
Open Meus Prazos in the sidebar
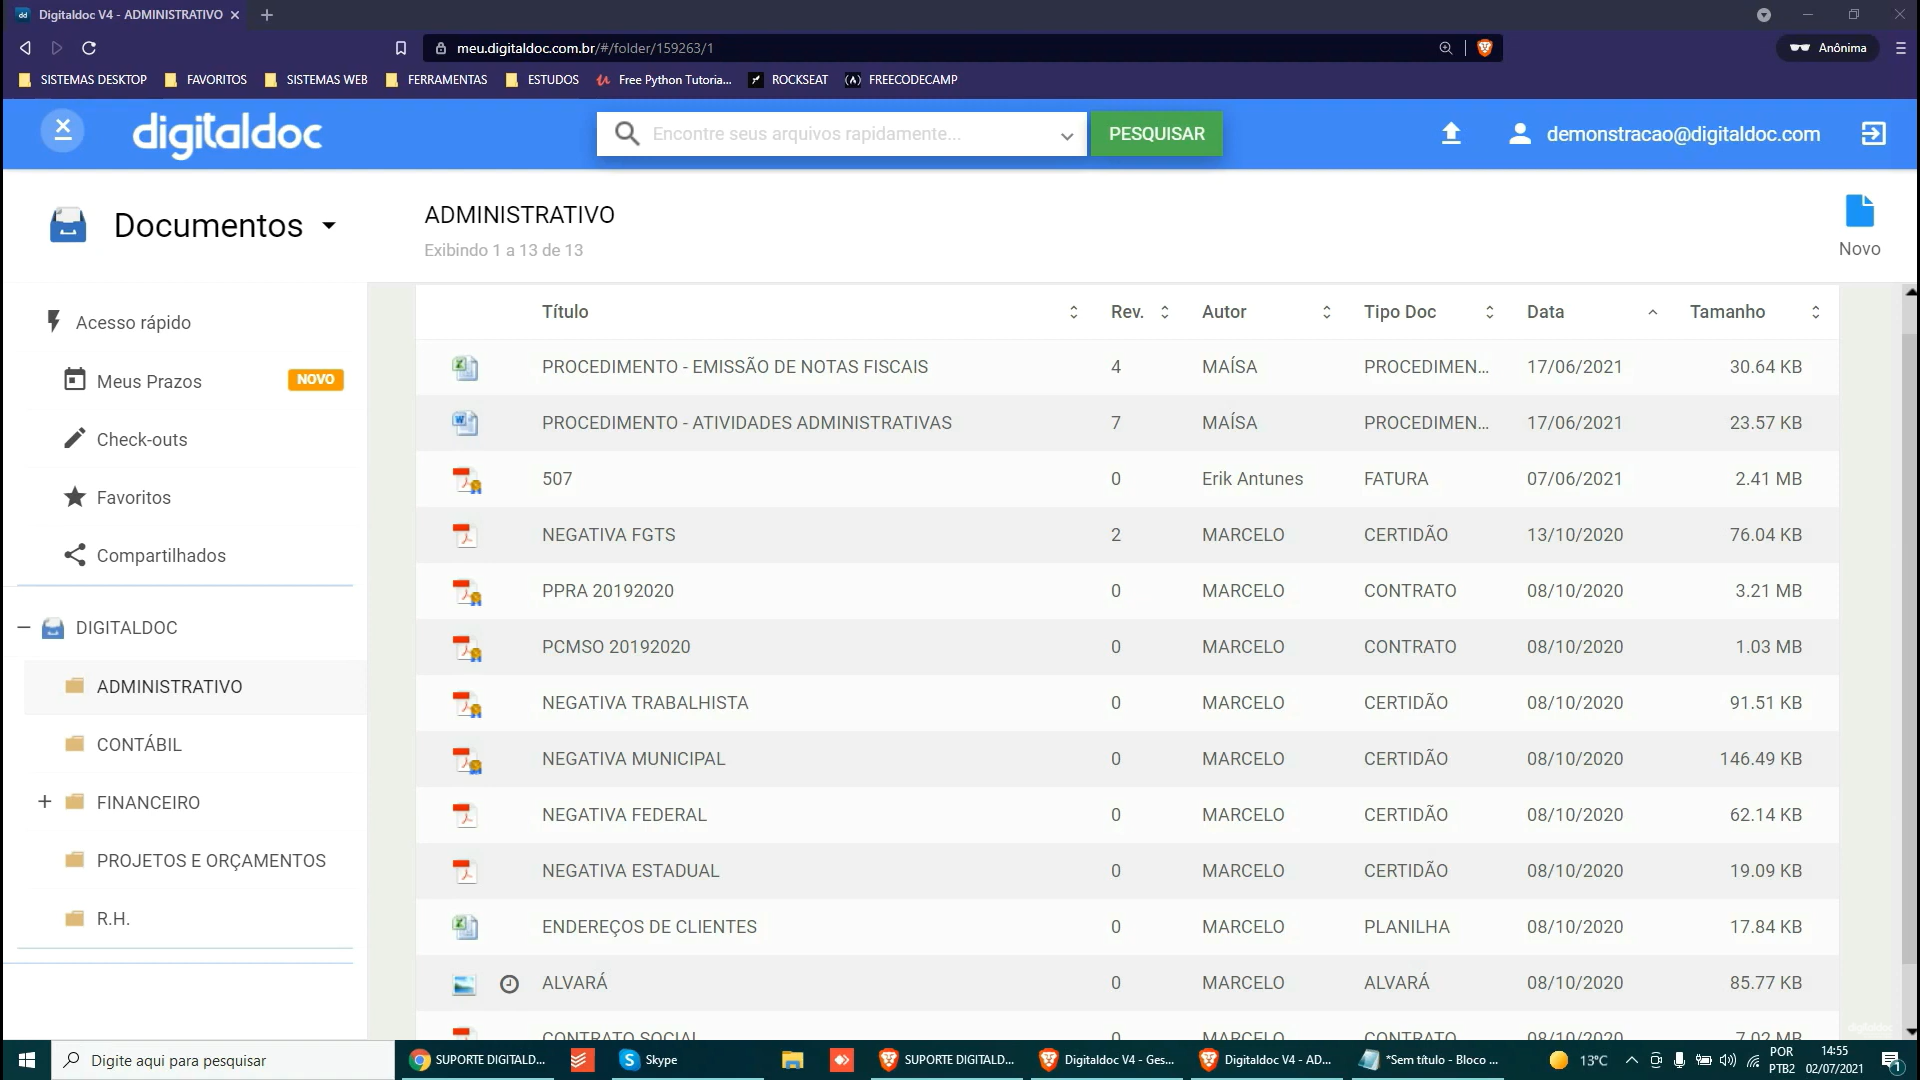click(149, 381)
